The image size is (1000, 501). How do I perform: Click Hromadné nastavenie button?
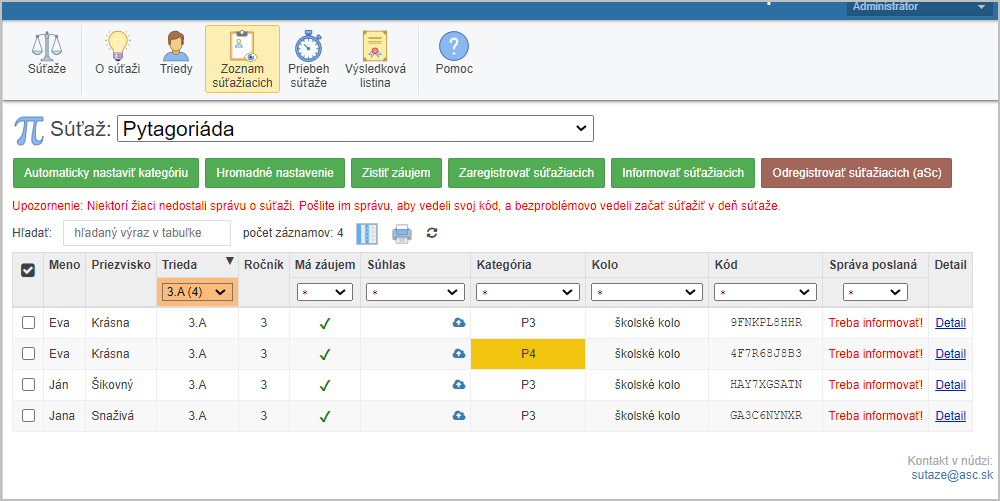275,173
